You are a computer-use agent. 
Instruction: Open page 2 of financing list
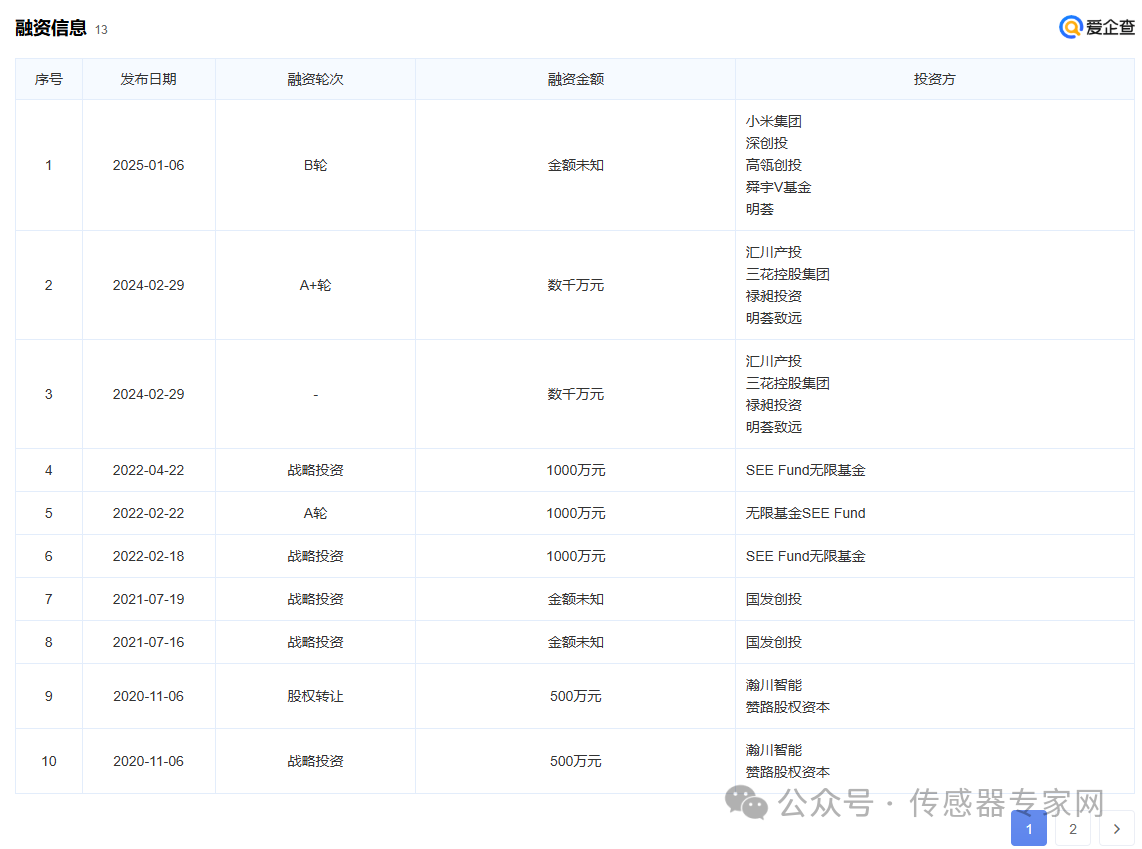1072,828
